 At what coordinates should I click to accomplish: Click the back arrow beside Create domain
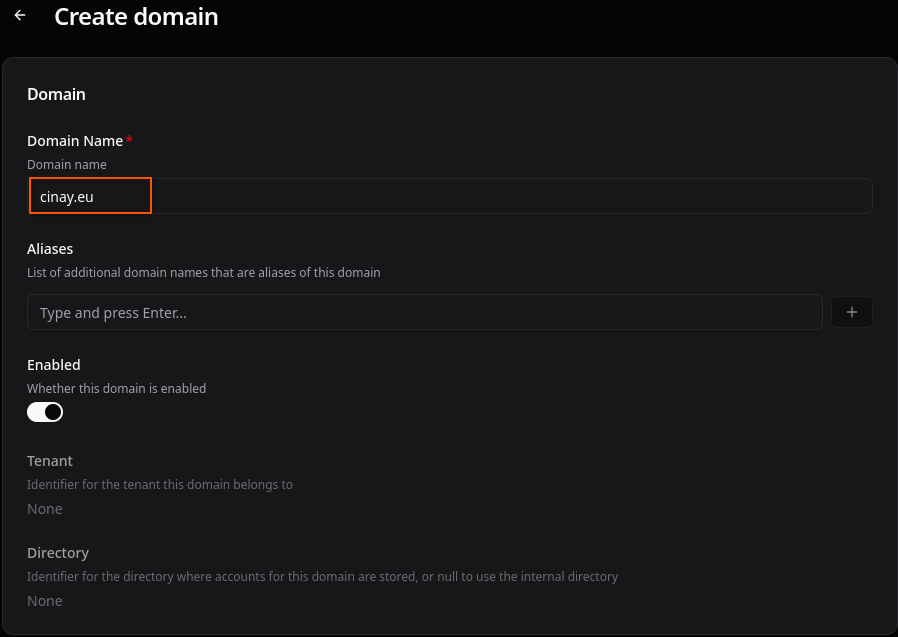pyautogui.click(x=20, y=16)
